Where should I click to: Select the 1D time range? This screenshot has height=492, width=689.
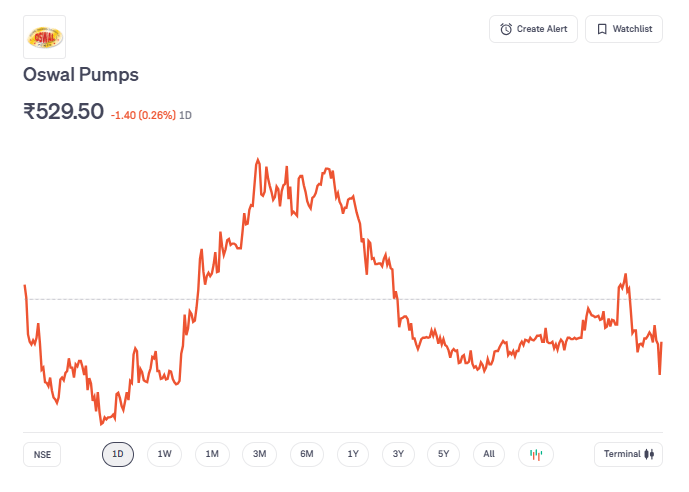click(118, 454)
